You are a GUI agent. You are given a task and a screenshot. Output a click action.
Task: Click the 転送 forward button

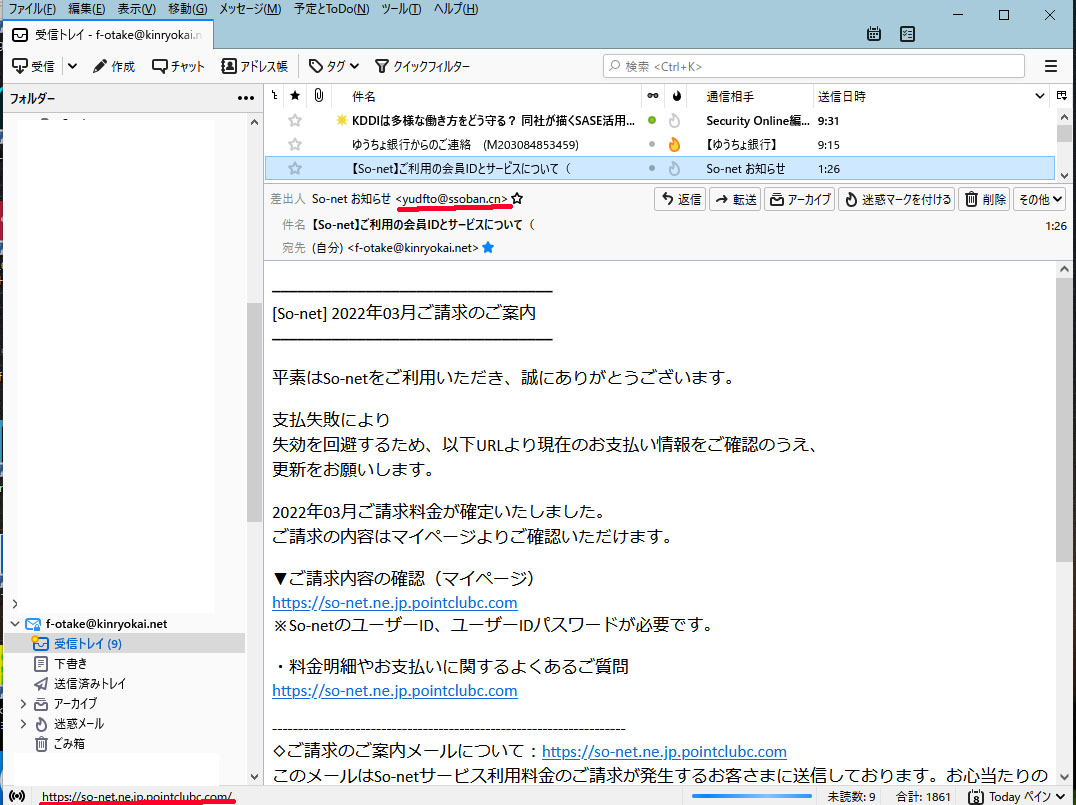(x=735, y=199)
